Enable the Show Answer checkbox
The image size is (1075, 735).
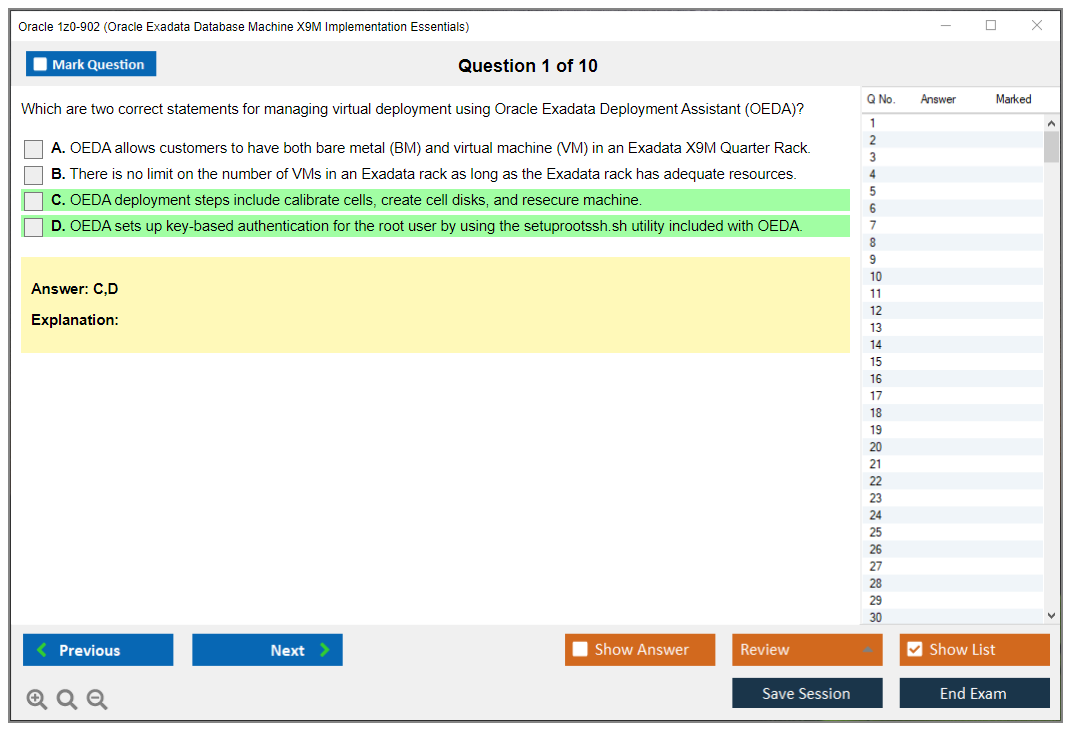click(579, 649)
